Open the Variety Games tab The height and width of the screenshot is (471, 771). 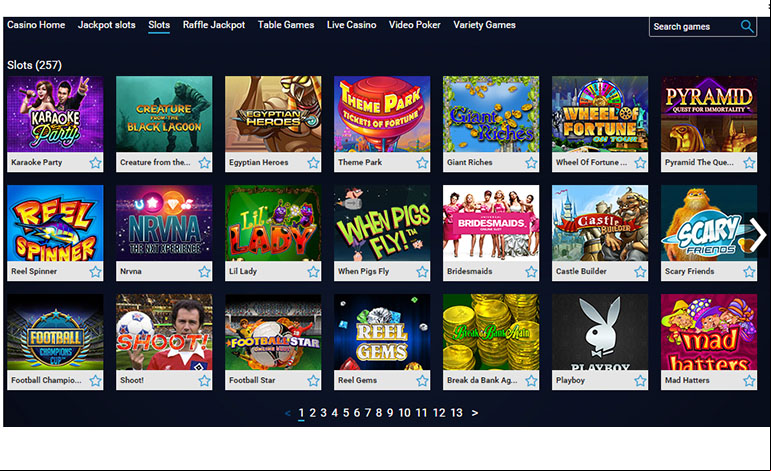pos(484,25)
